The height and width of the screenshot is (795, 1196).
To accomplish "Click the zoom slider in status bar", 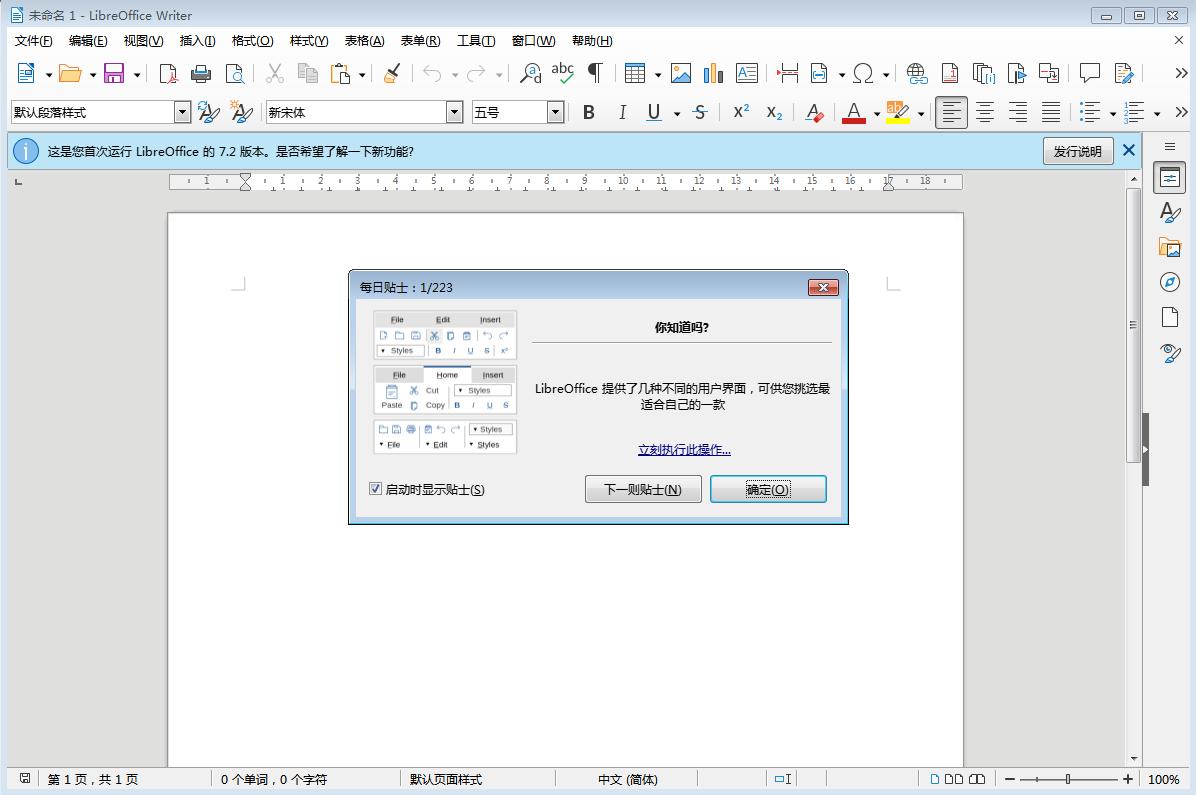I will [x=1068, y=779].
